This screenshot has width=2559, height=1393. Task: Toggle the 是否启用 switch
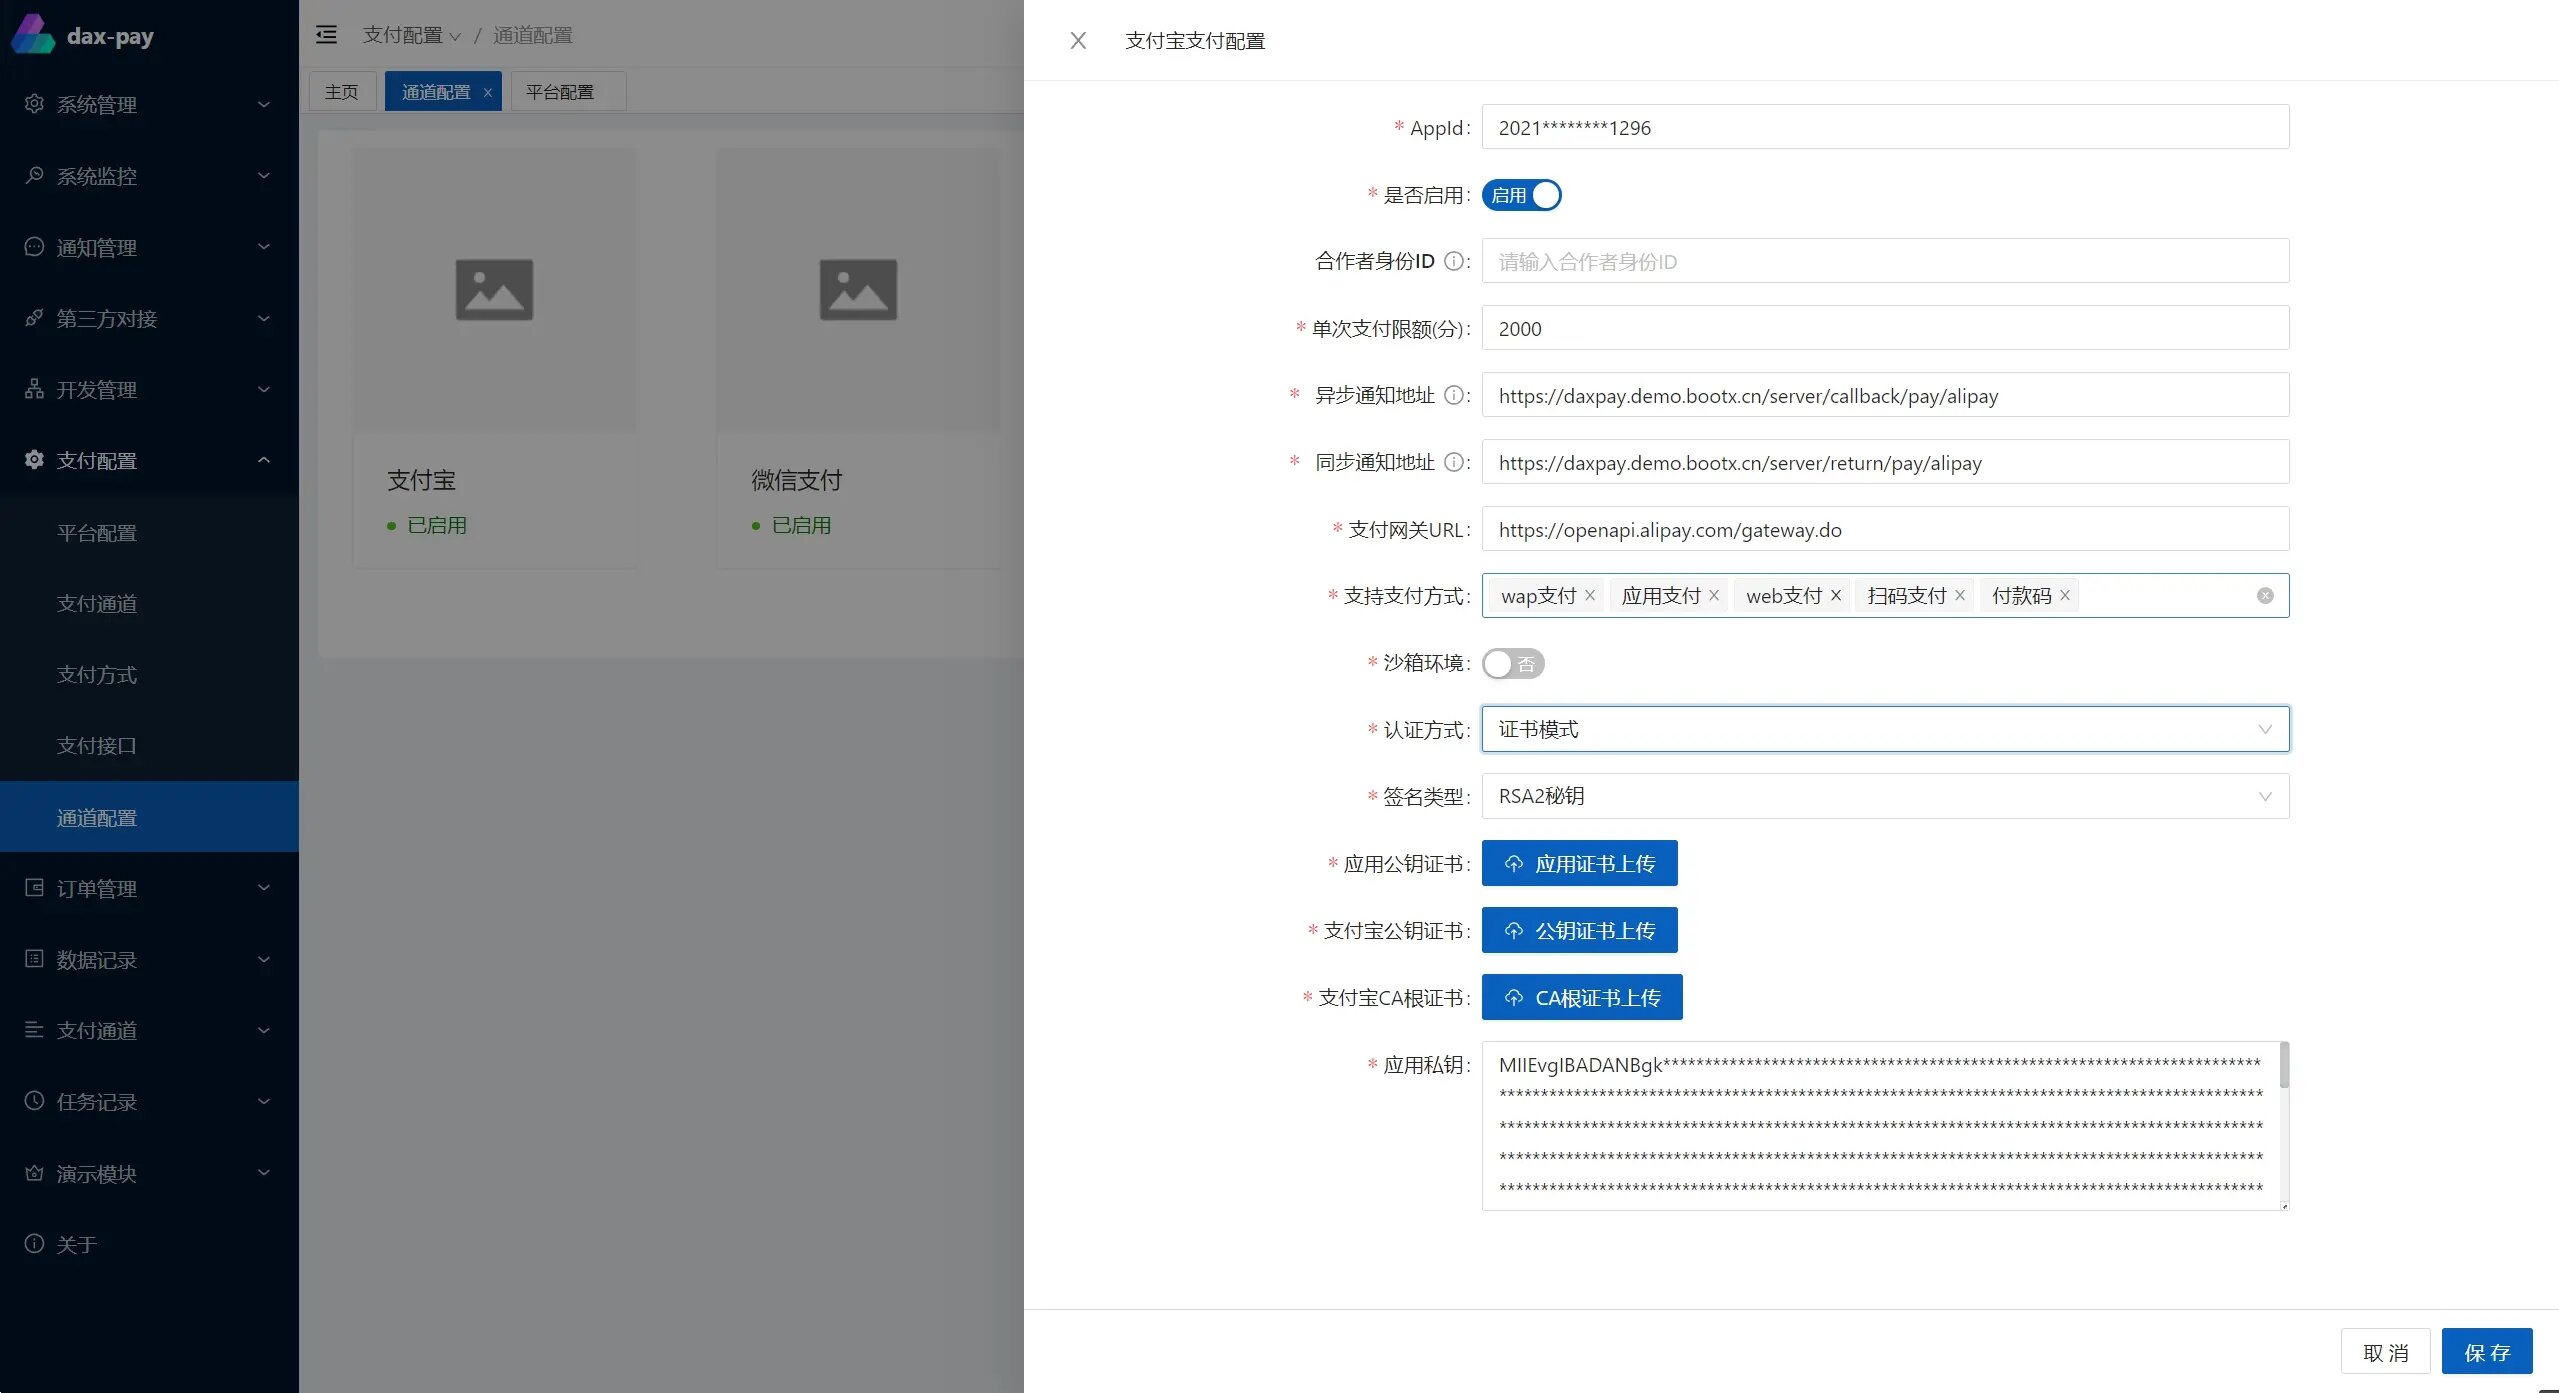(x=1521, y=195)
